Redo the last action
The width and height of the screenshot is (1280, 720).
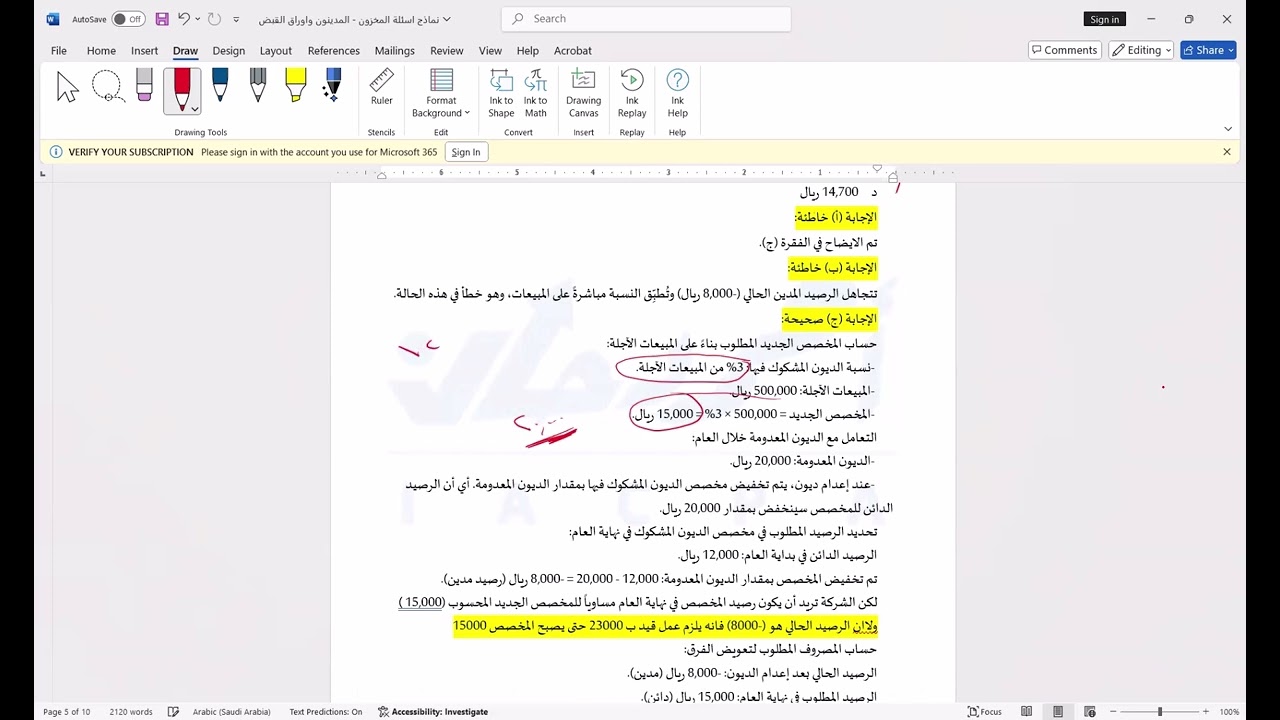pyautogui.click(x=214, y=19)
